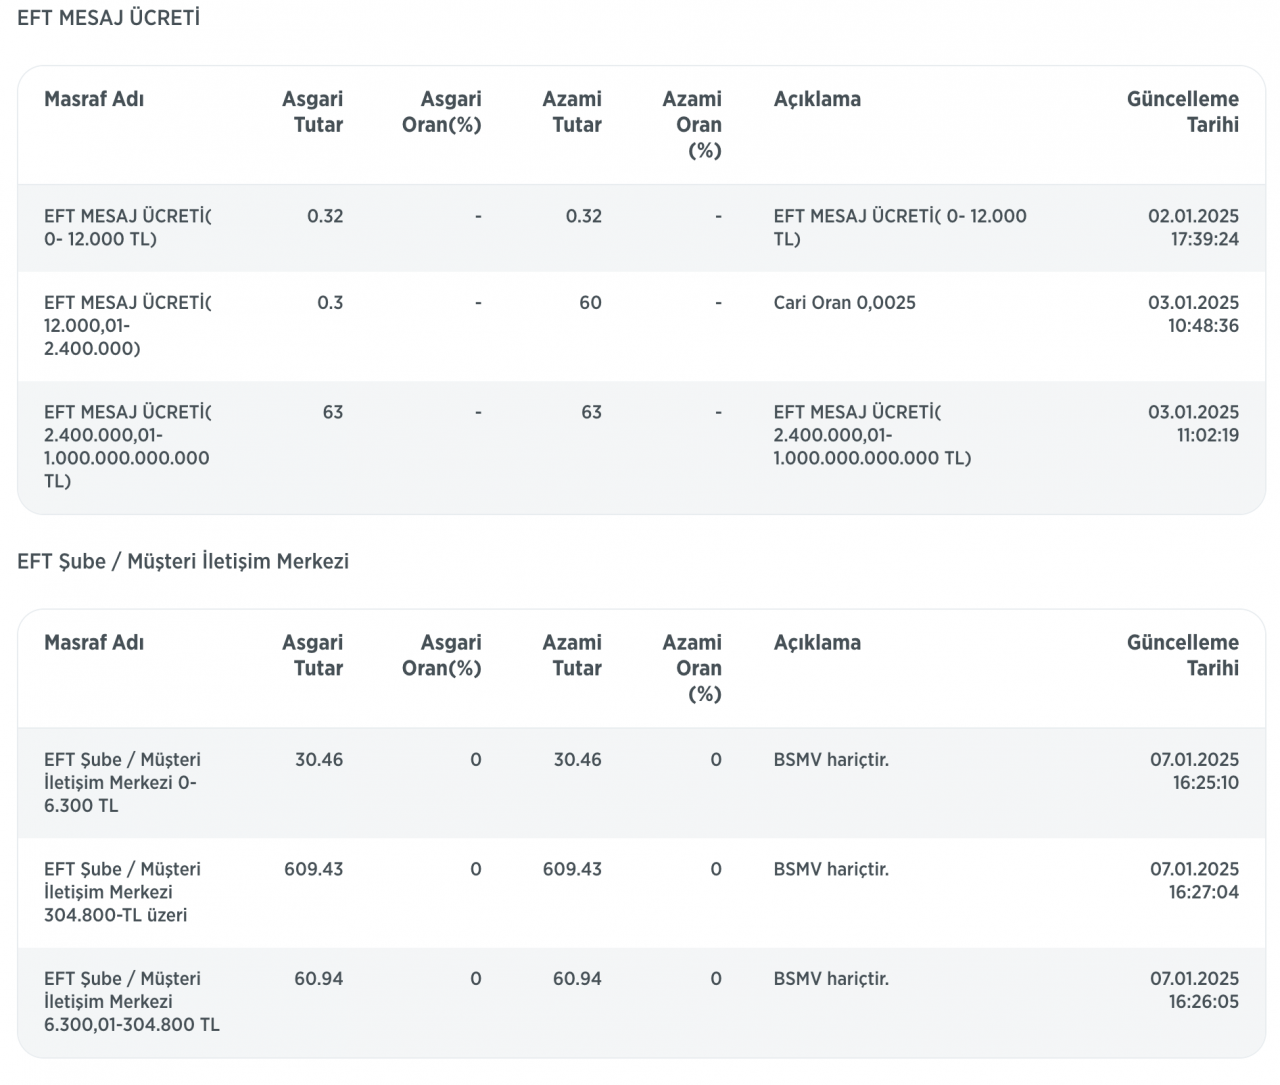Select fee name EFT MESAJ ÜCRETİ( 0- 12.000 TL)
1280x1085 pixels.
(128, 227)
